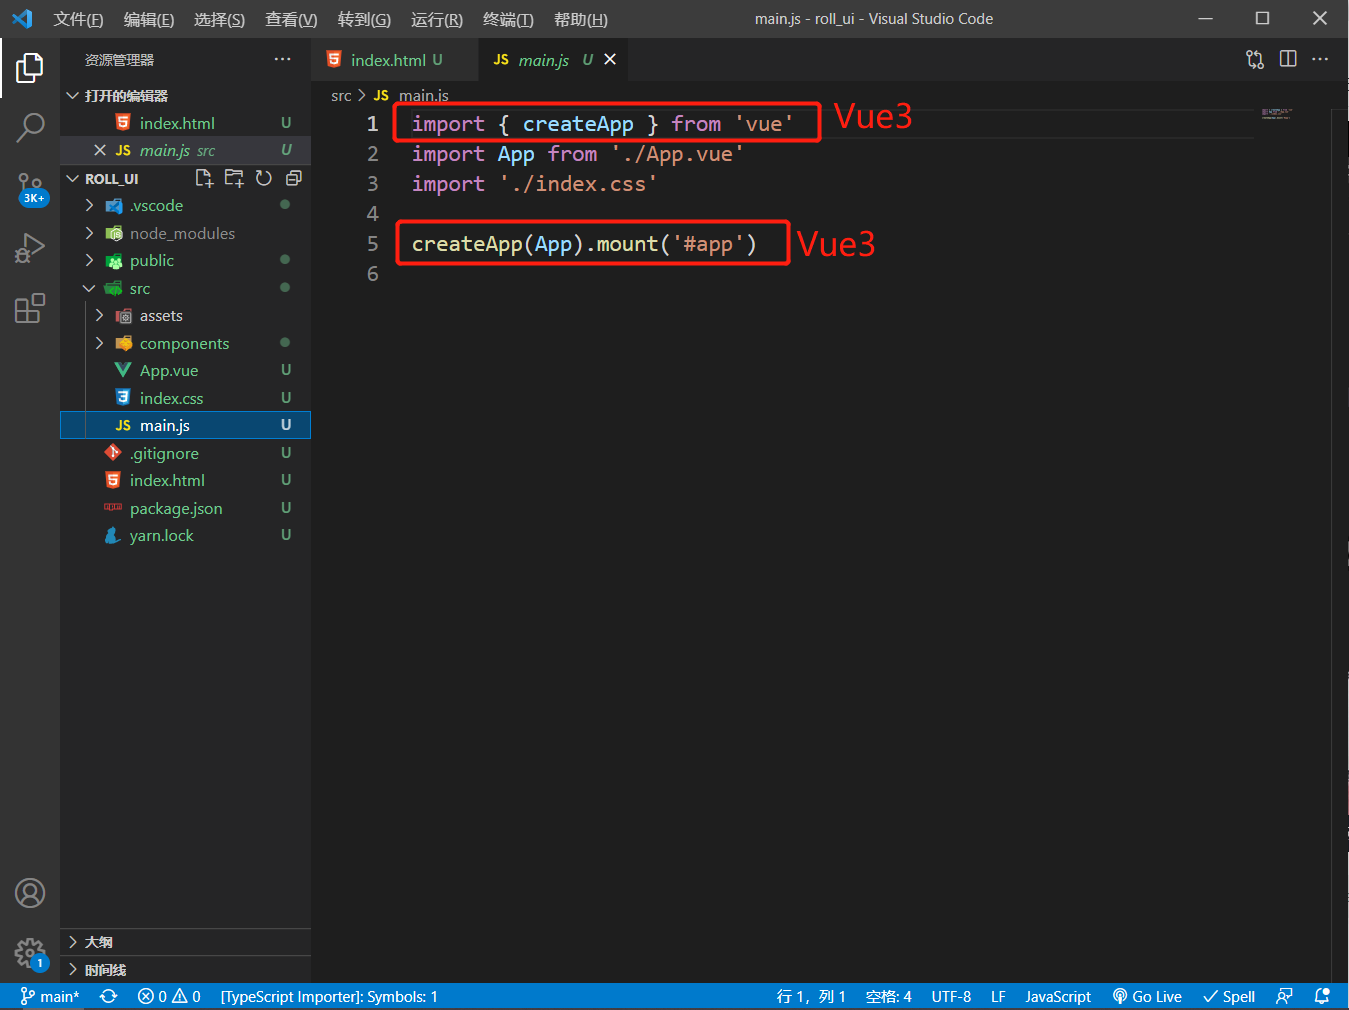Screen dimensions: 1349x1010
Task: Change encoding via UTF-8 in status bar
Action: pos(951,996)
